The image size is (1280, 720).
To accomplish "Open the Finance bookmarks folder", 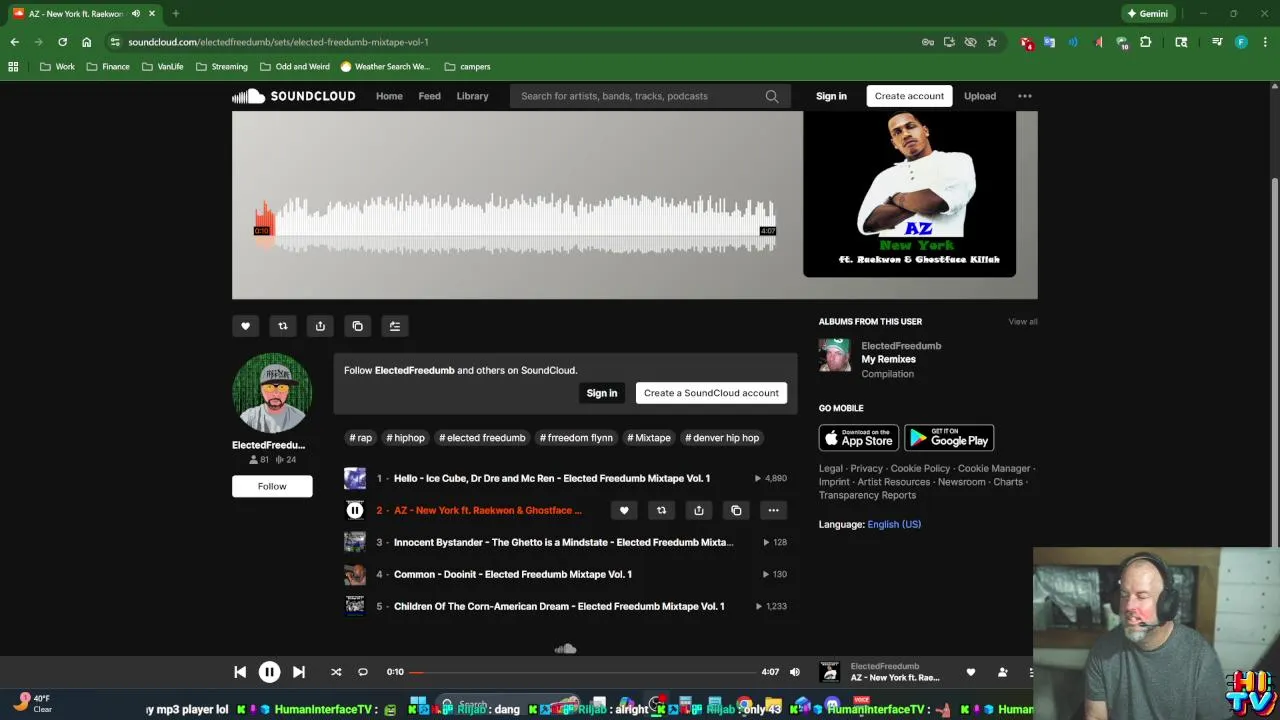I will pos(107,67).
